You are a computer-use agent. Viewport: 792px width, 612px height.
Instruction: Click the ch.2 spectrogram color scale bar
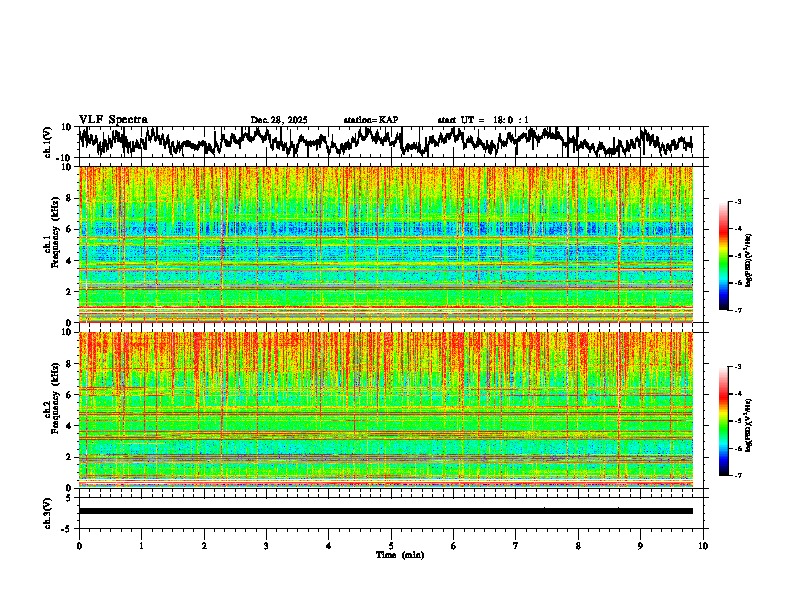[723, 421]
